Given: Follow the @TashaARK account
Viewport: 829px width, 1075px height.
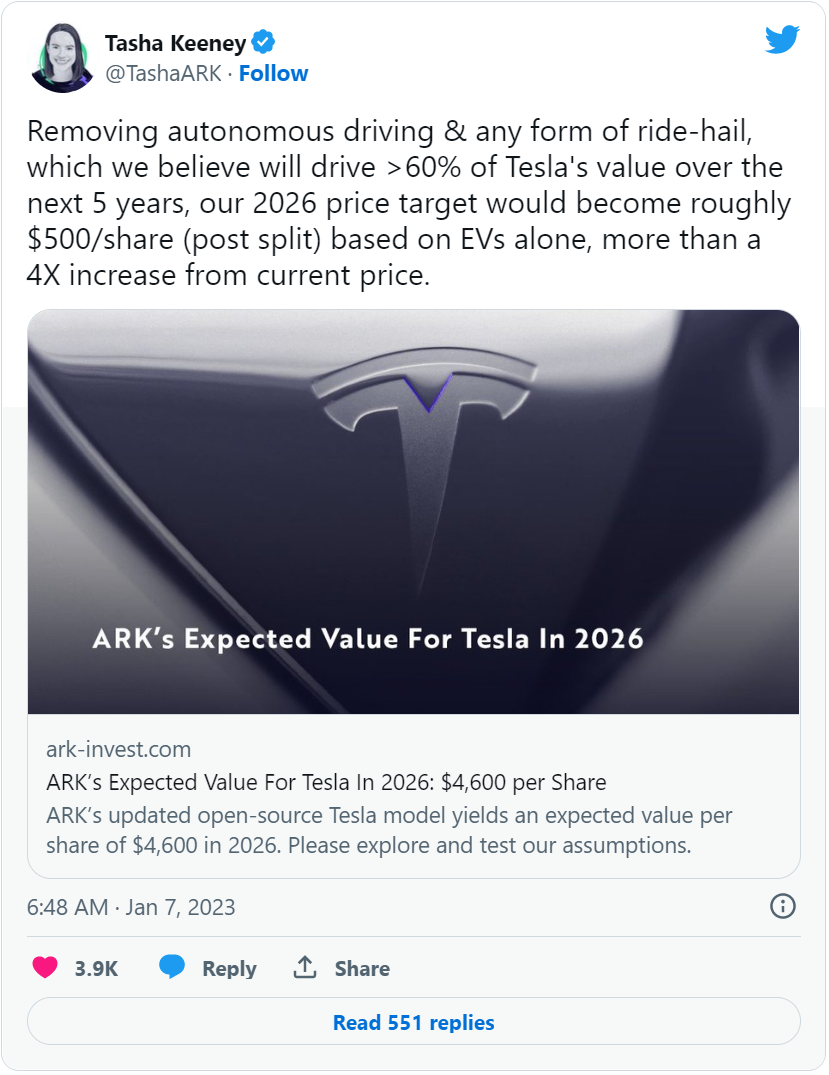Looking at the screenshot, I should click(273, 74).
